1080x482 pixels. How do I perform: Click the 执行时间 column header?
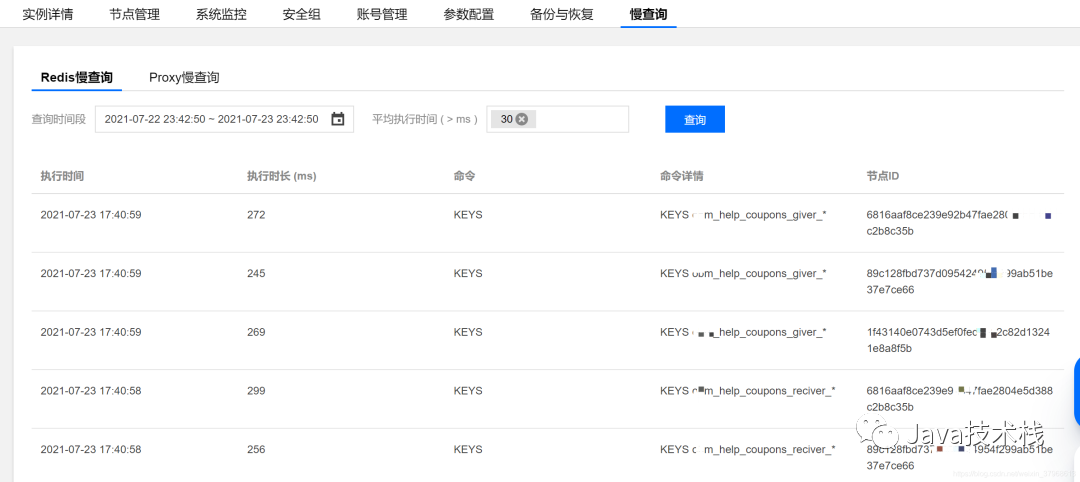click(x=62, y=176)
